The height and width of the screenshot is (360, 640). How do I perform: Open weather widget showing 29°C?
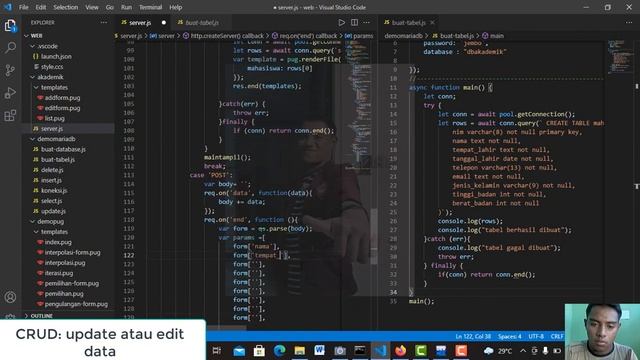click(498, 351)
